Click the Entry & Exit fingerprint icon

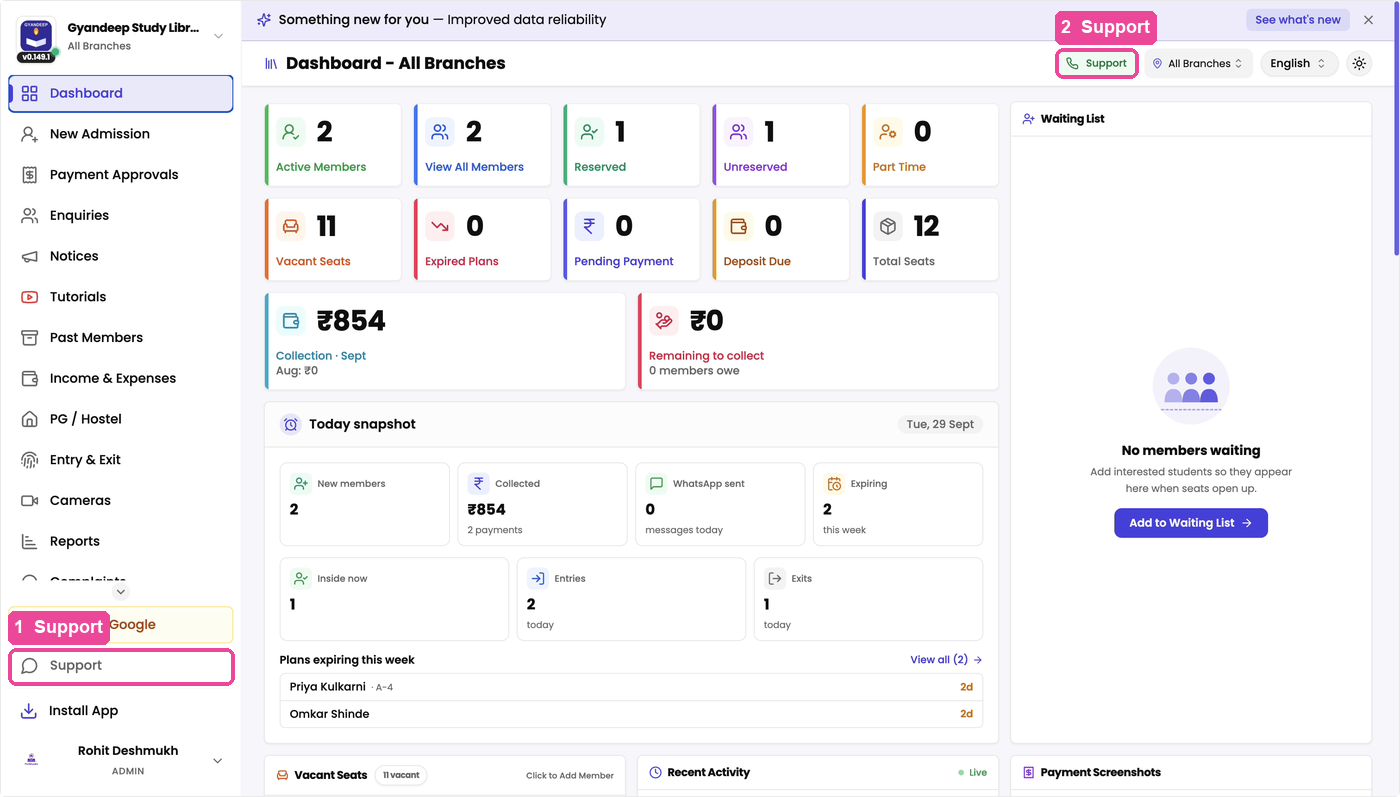tap(30, 460)
